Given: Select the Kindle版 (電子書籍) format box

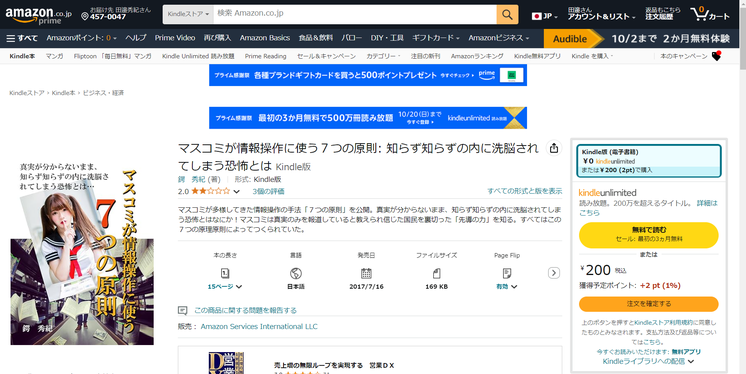Looking at the screenshot, I should point(649,161).
